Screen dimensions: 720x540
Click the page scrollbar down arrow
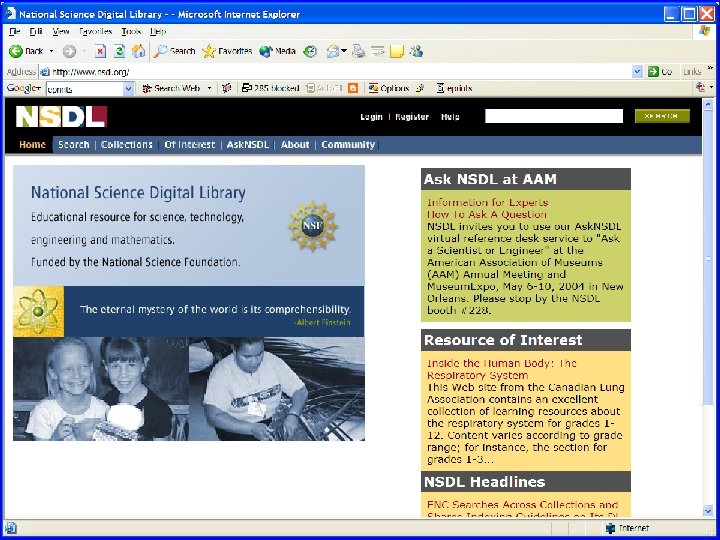pos(708,511)
